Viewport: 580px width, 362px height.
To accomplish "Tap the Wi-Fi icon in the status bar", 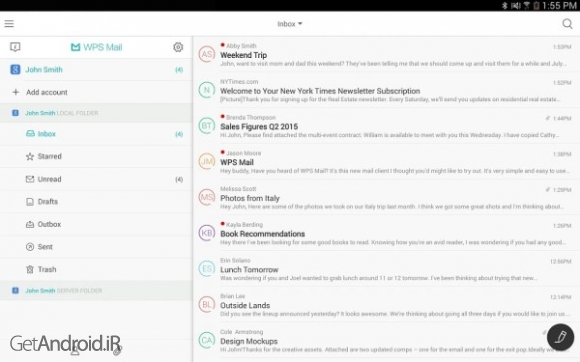I will 526,6.
